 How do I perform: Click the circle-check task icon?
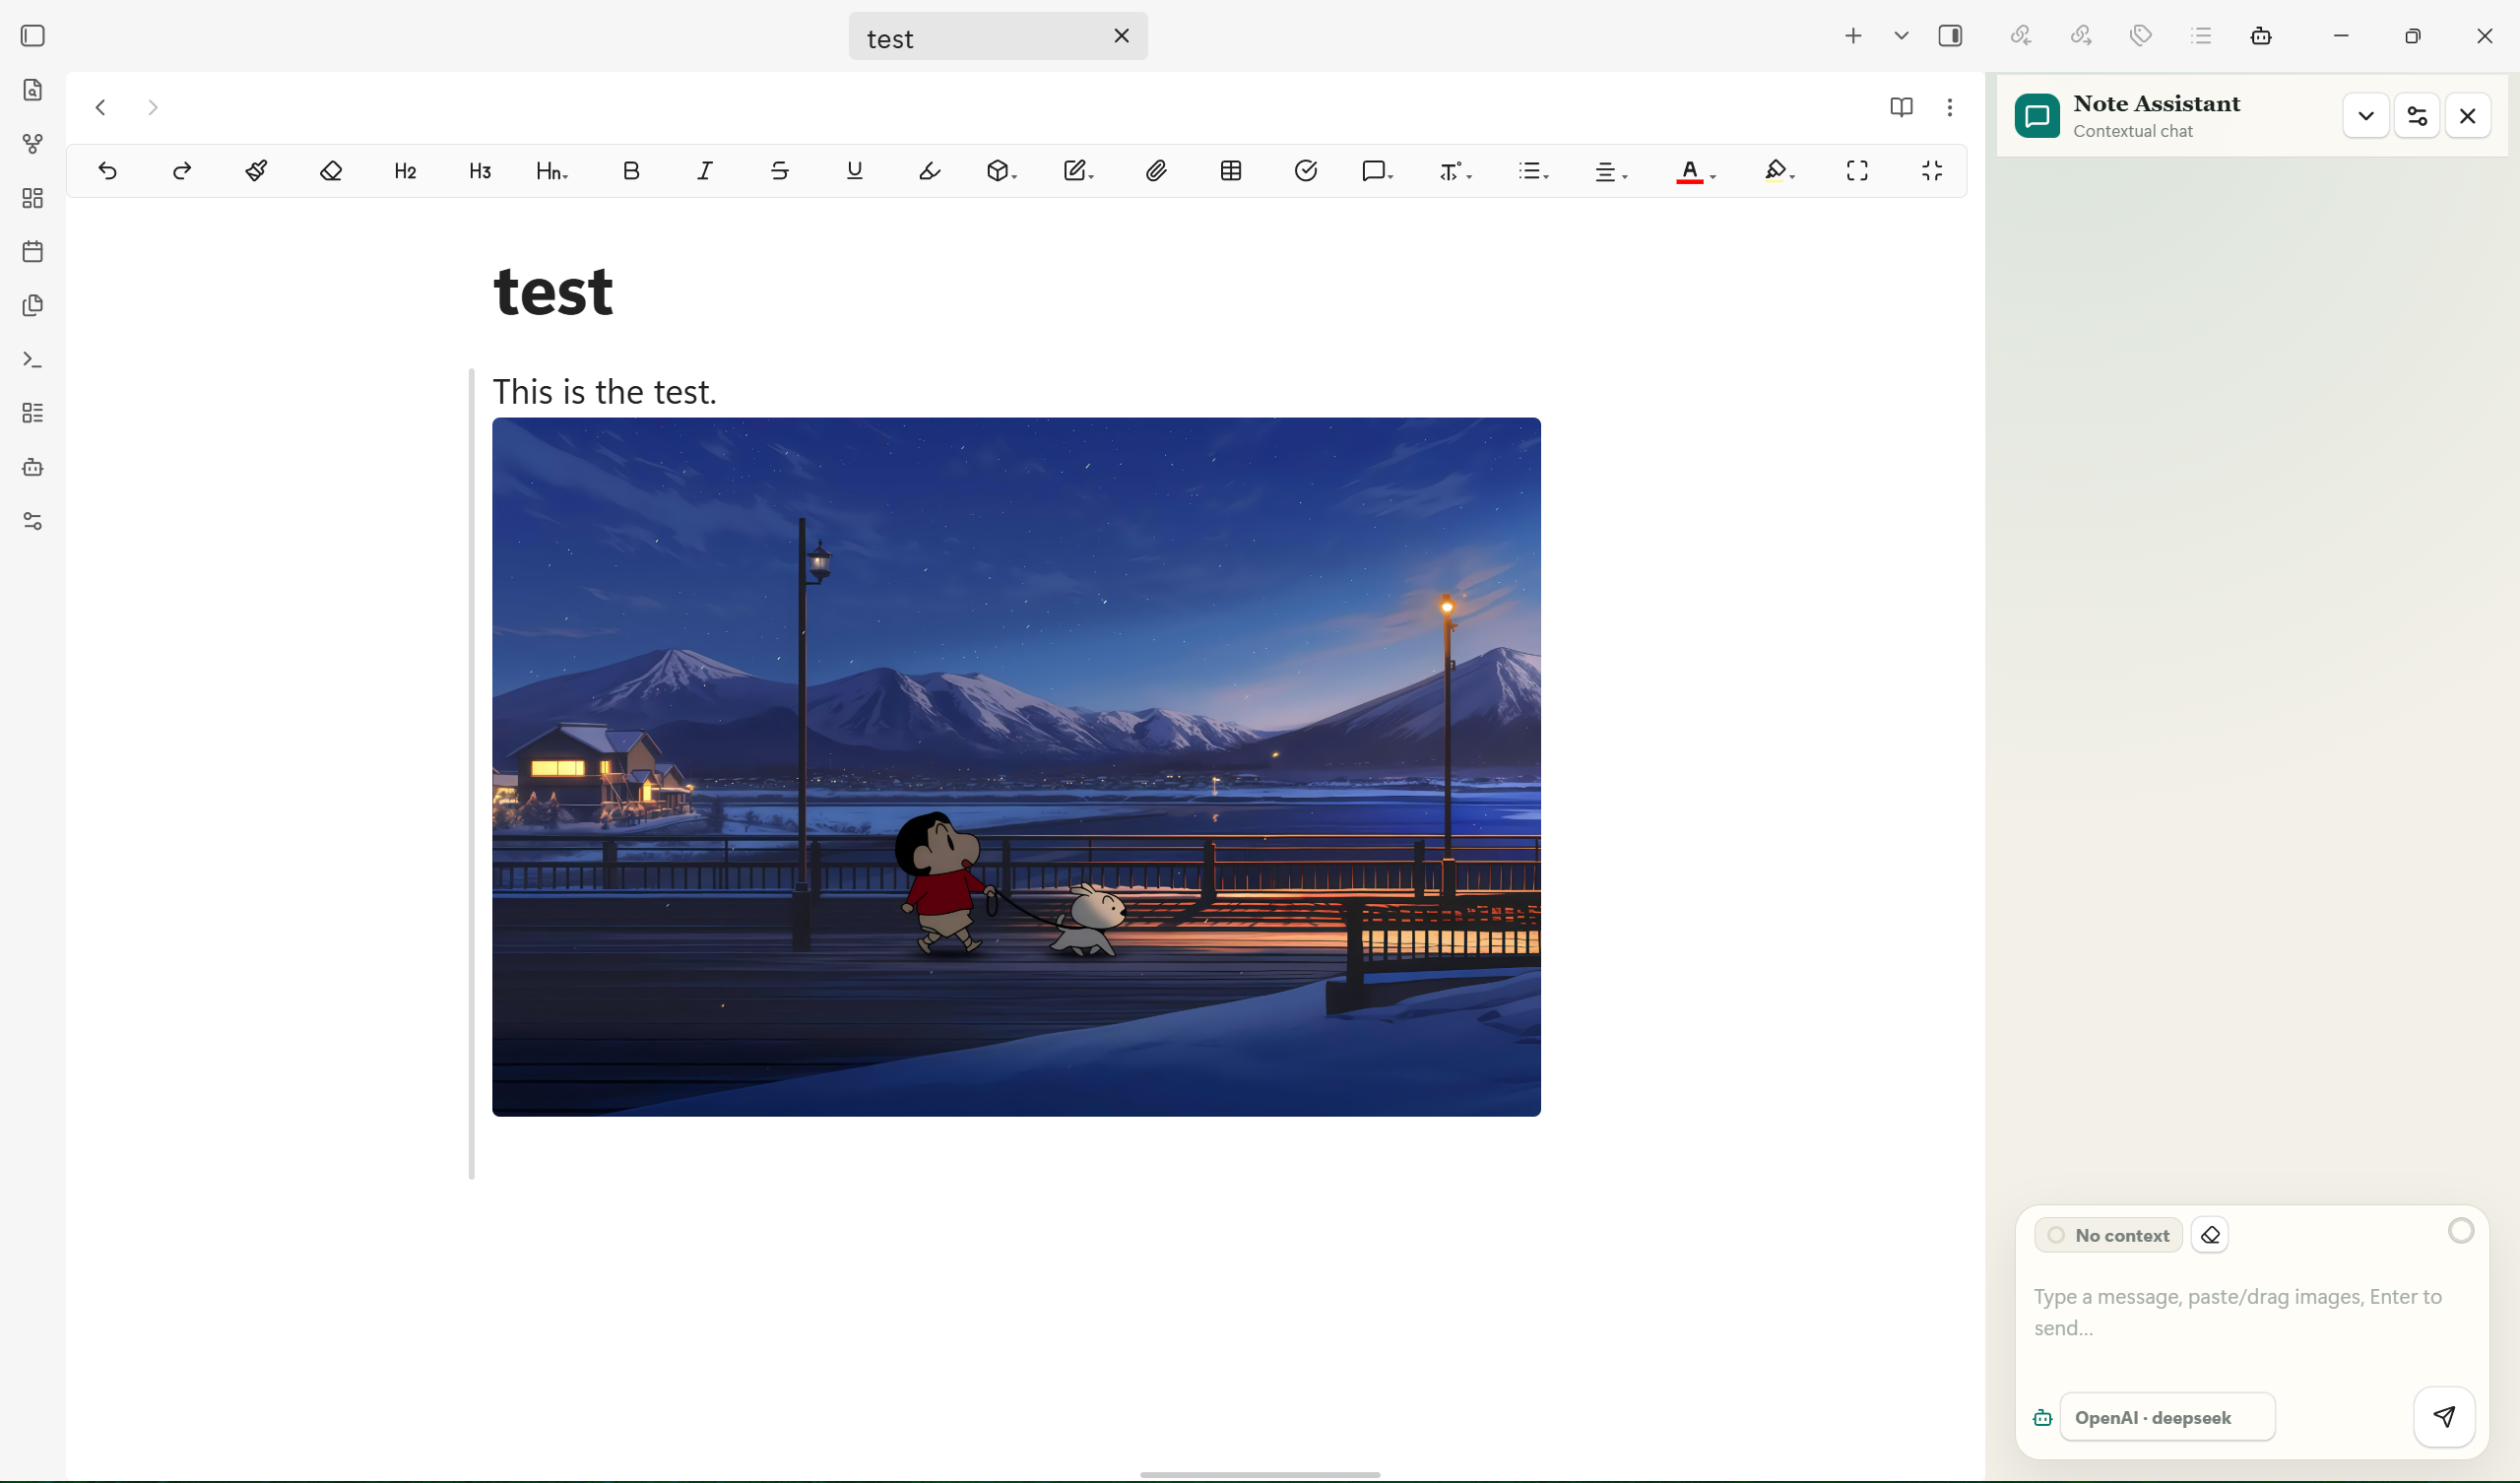(1306, 171)
